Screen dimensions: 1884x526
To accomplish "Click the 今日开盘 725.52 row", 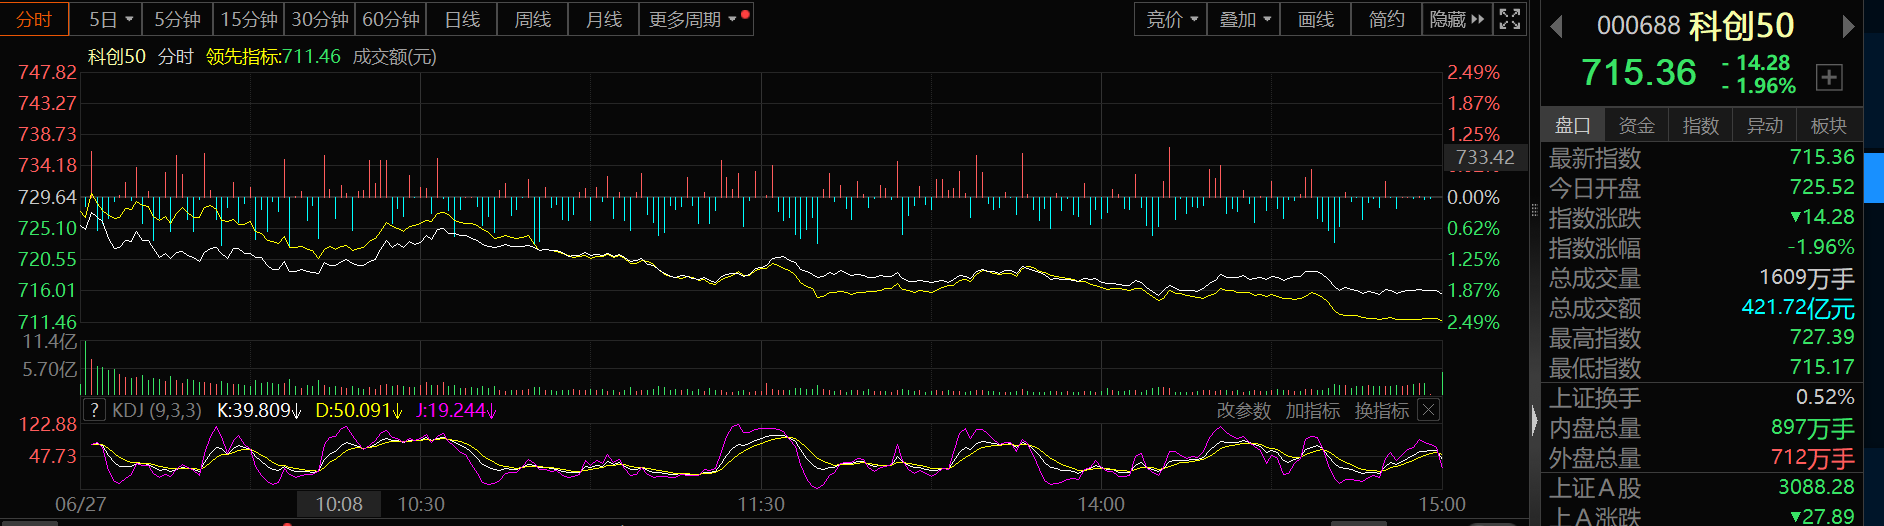I will point(1701,188).
